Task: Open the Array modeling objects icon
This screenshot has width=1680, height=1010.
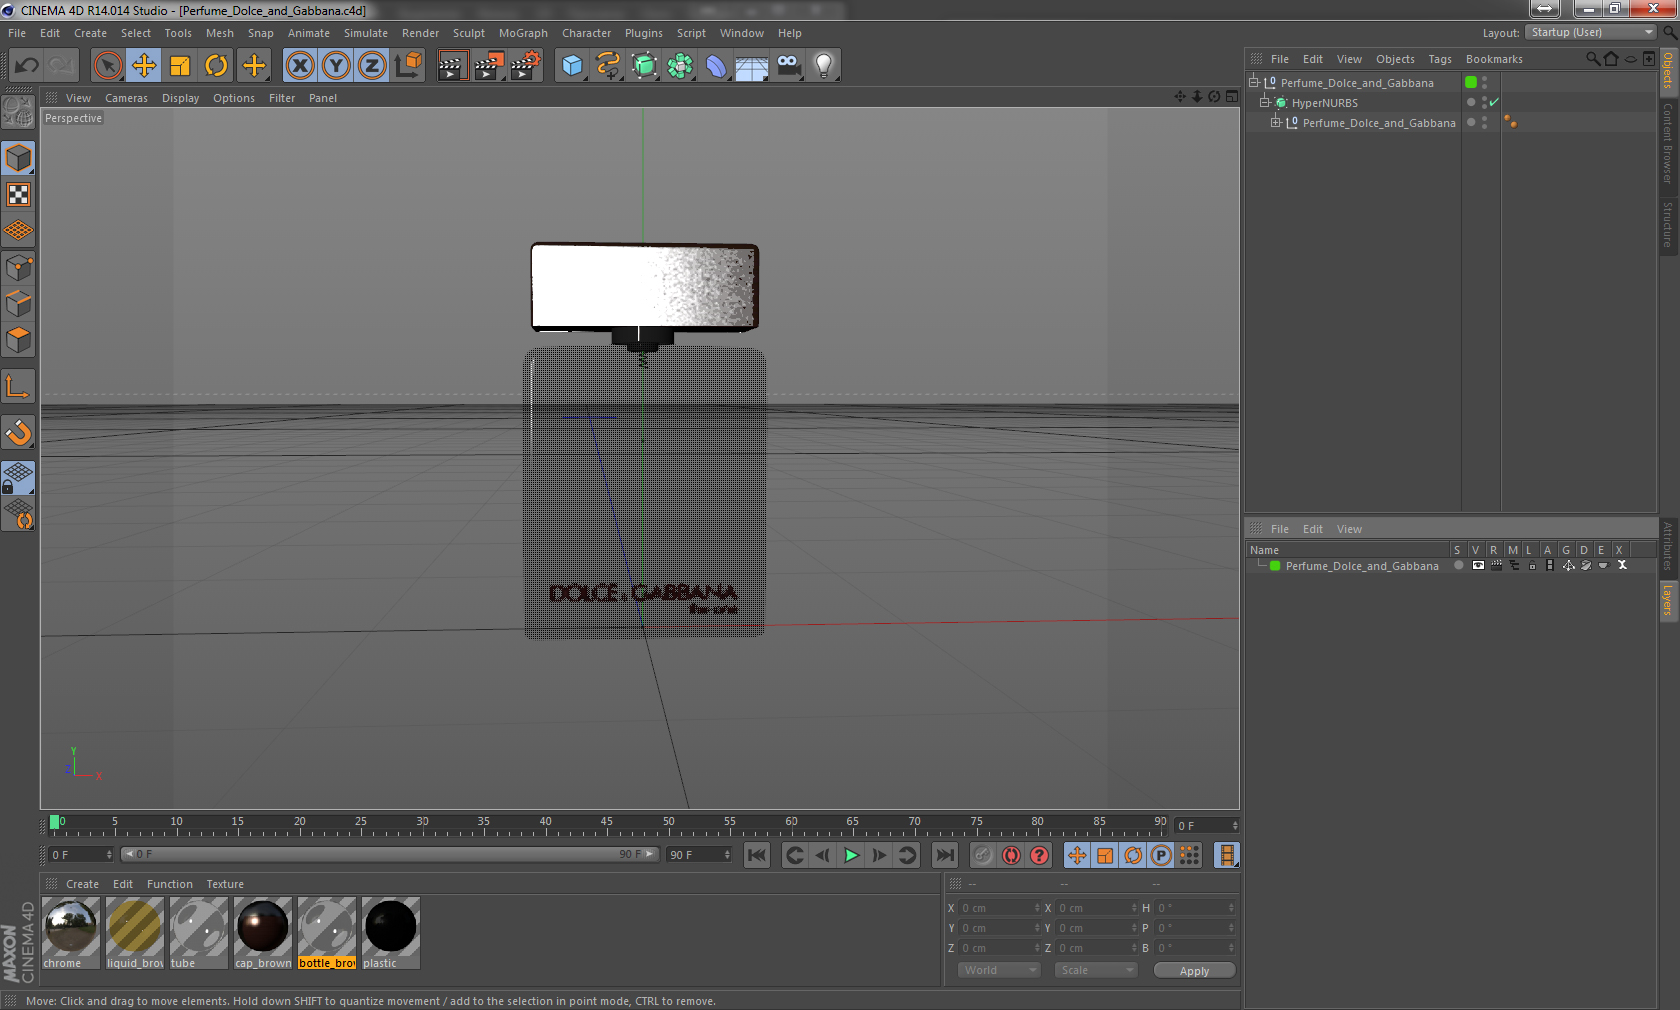Action: tap(680, 66)
